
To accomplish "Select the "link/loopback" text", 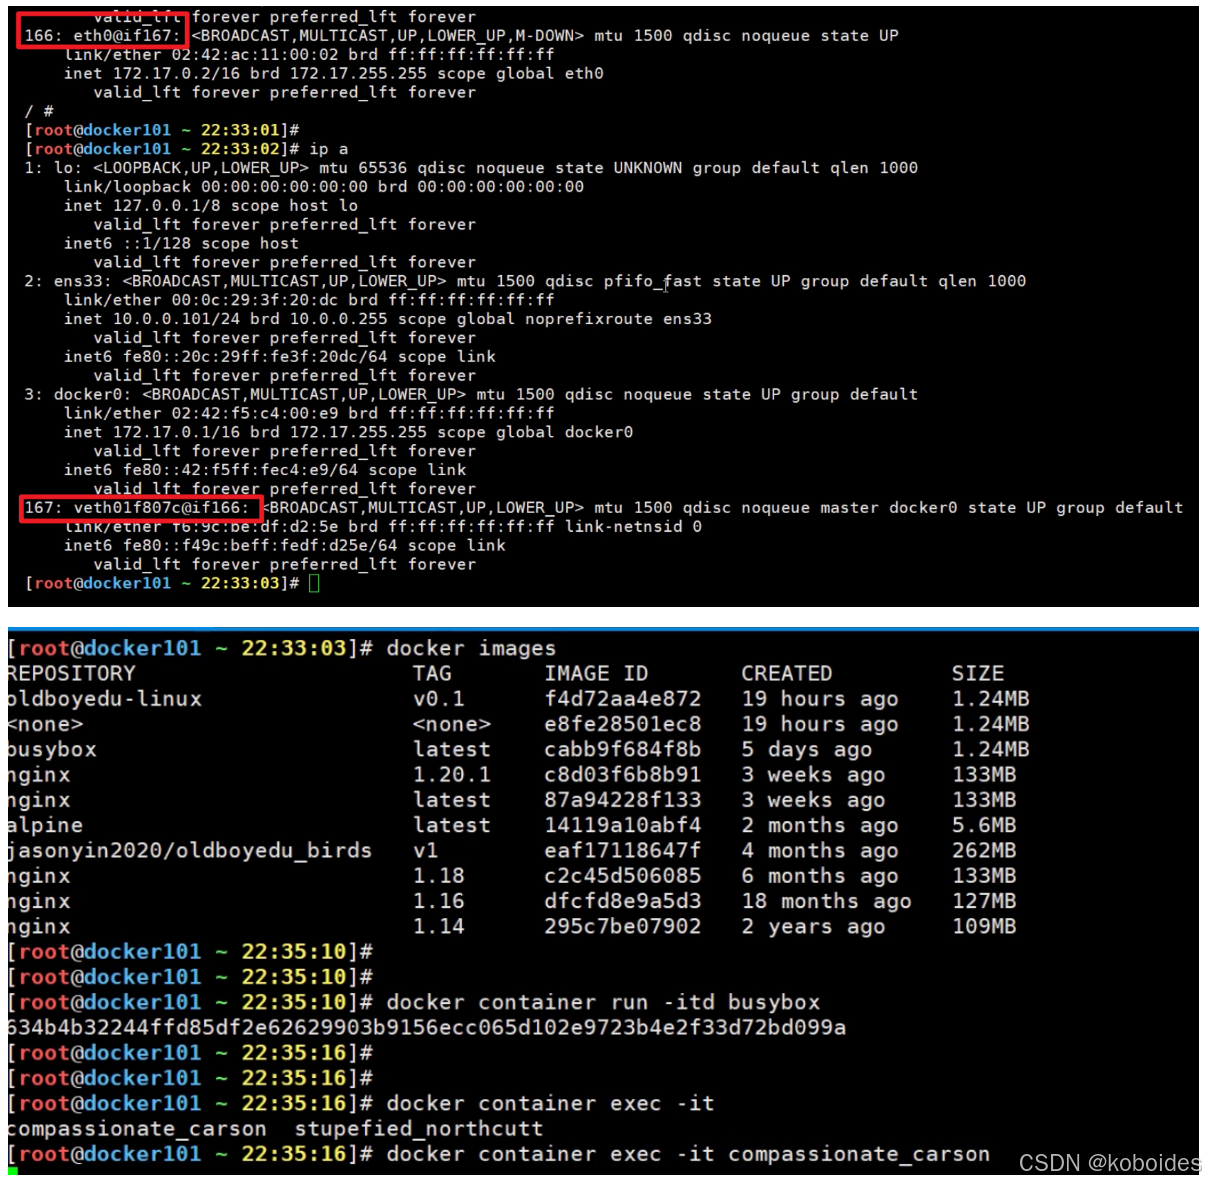I will click(x=128, y=187).
